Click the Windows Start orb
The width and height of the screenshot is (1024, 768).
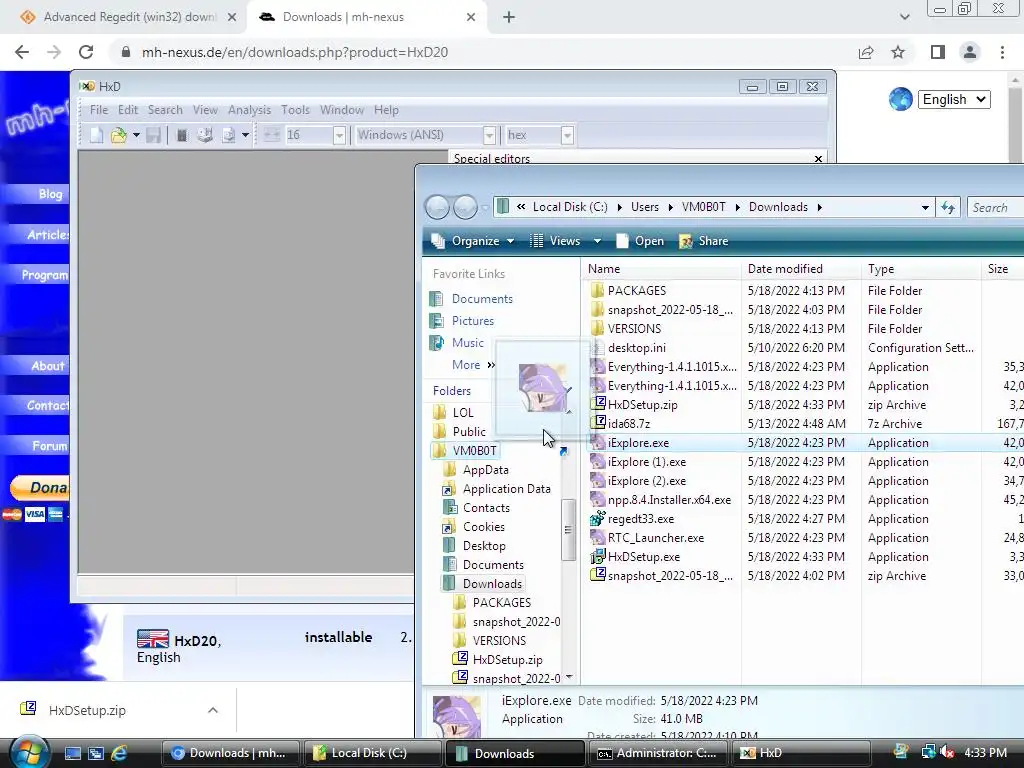tap(29, 752)
